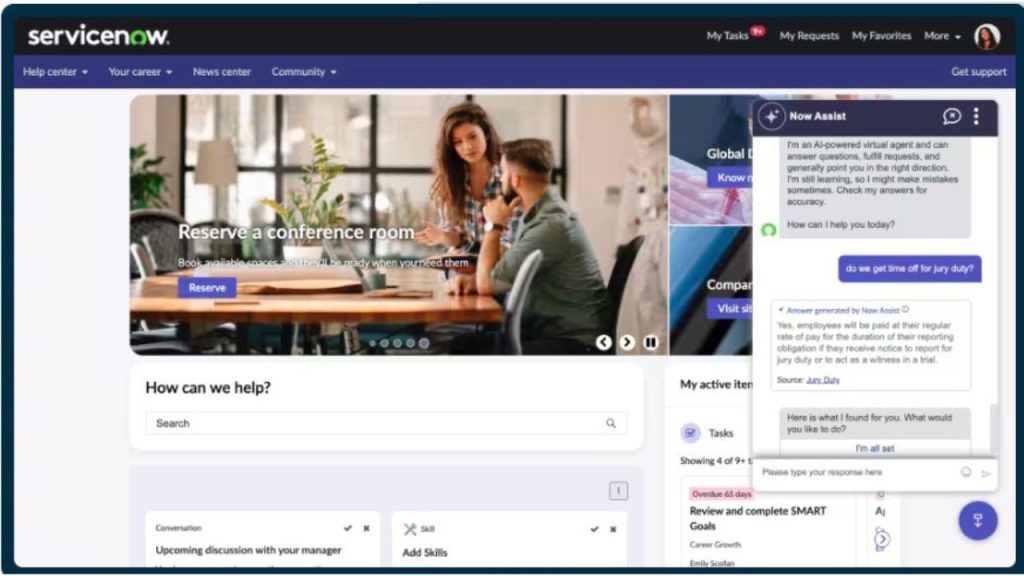The height and width of the screenshot is (576, 1024).
Task: Open the More dropdown
Action: tap(942, 36)
